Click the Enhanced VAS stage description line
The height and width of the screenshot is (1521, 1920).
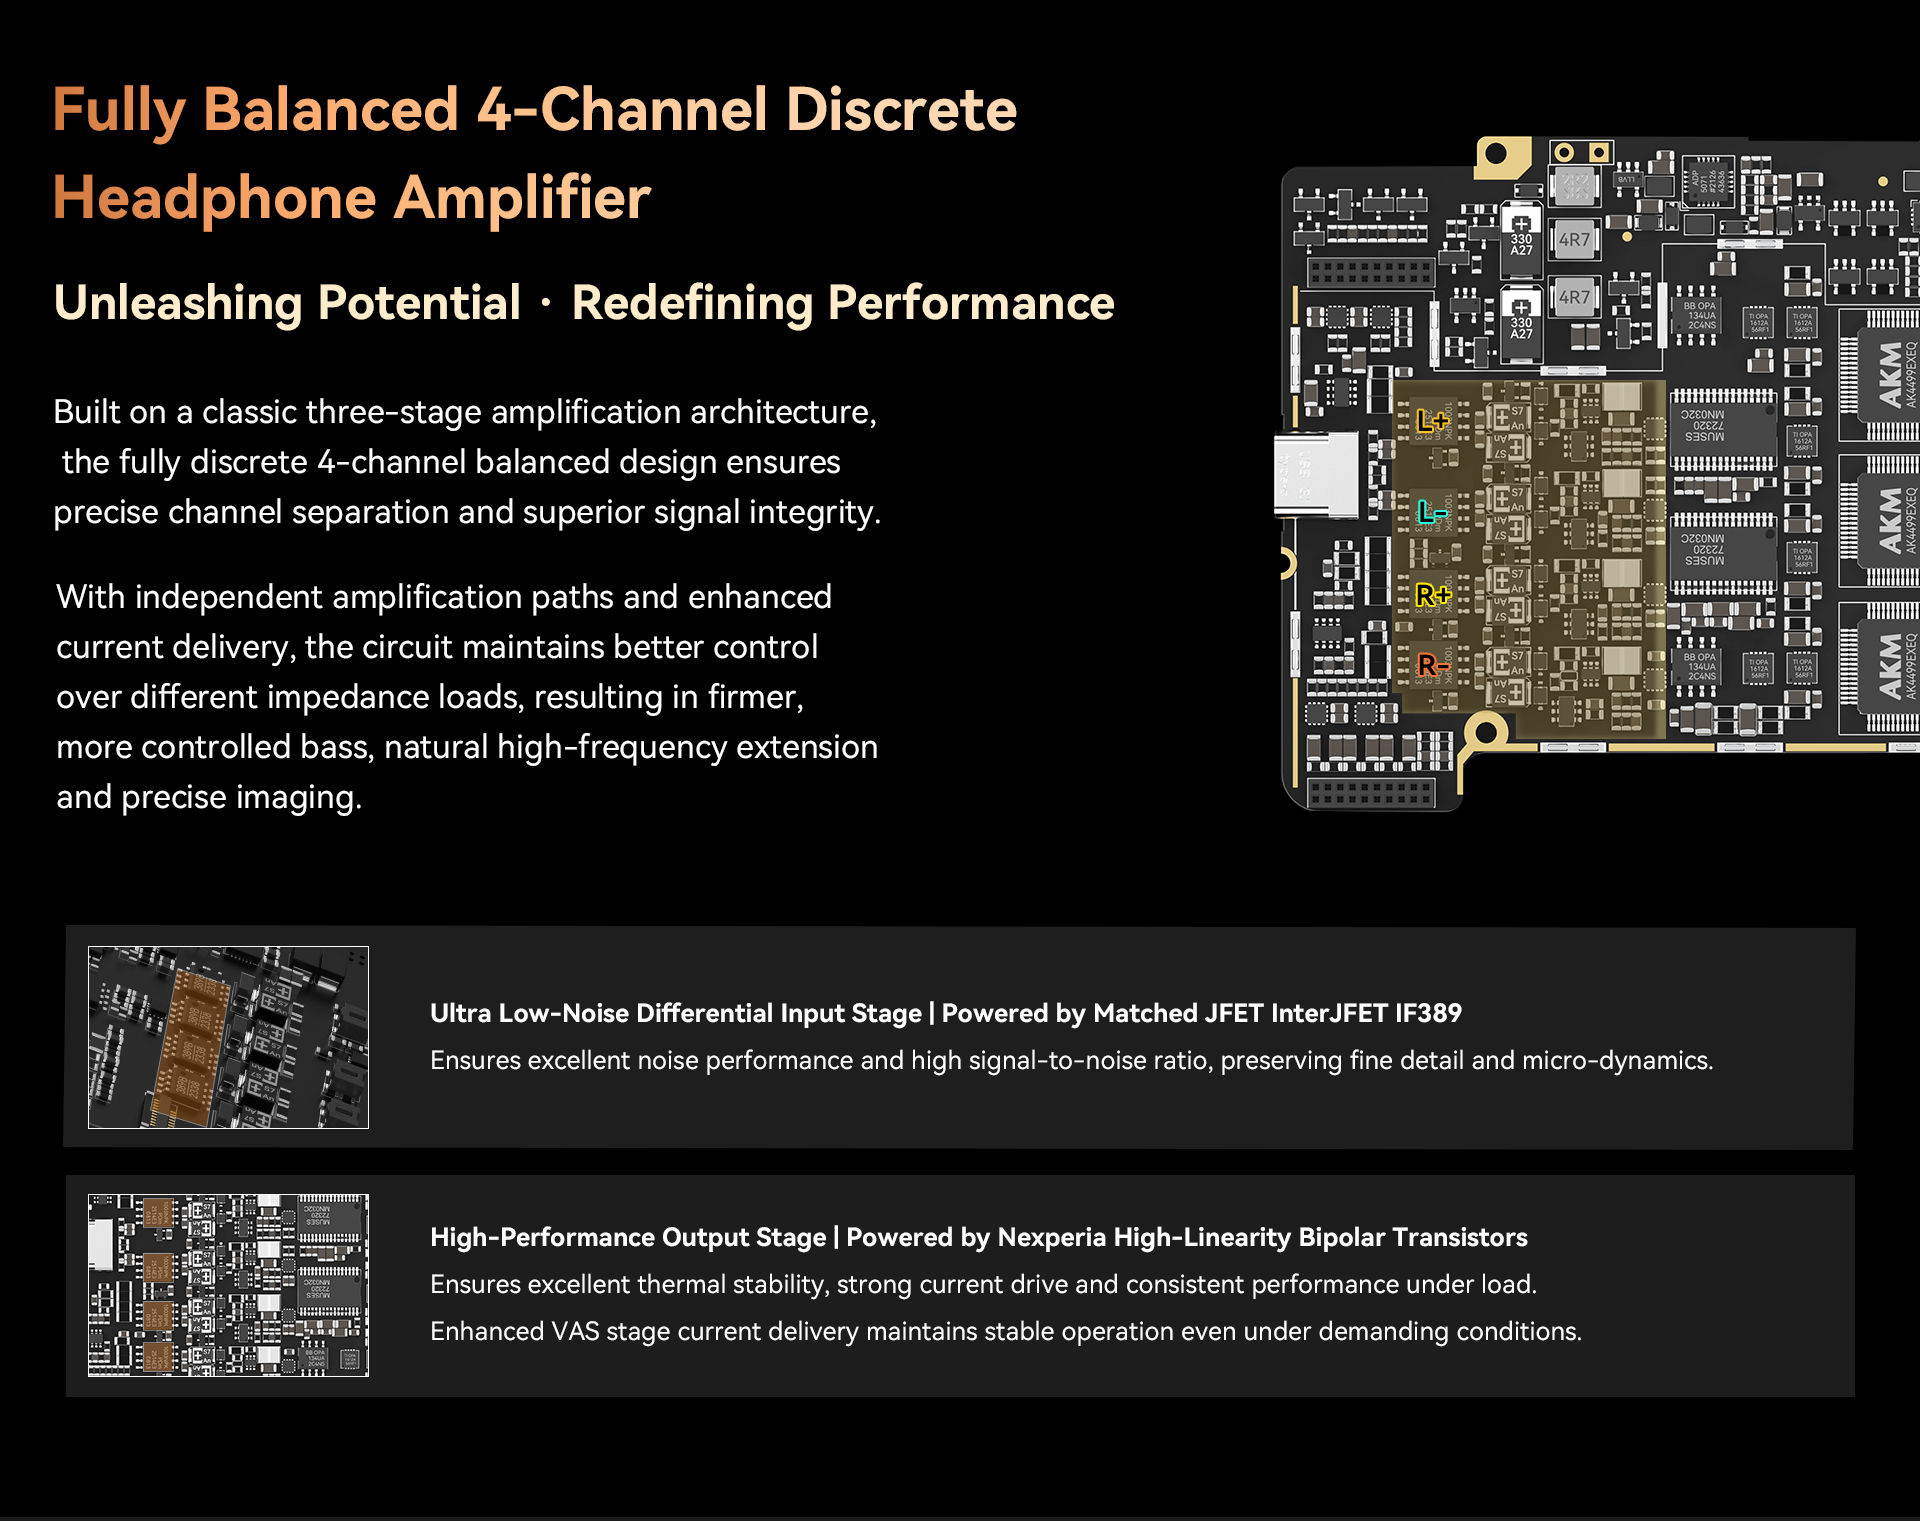pyautogui.click(x=1005, y=1331)
